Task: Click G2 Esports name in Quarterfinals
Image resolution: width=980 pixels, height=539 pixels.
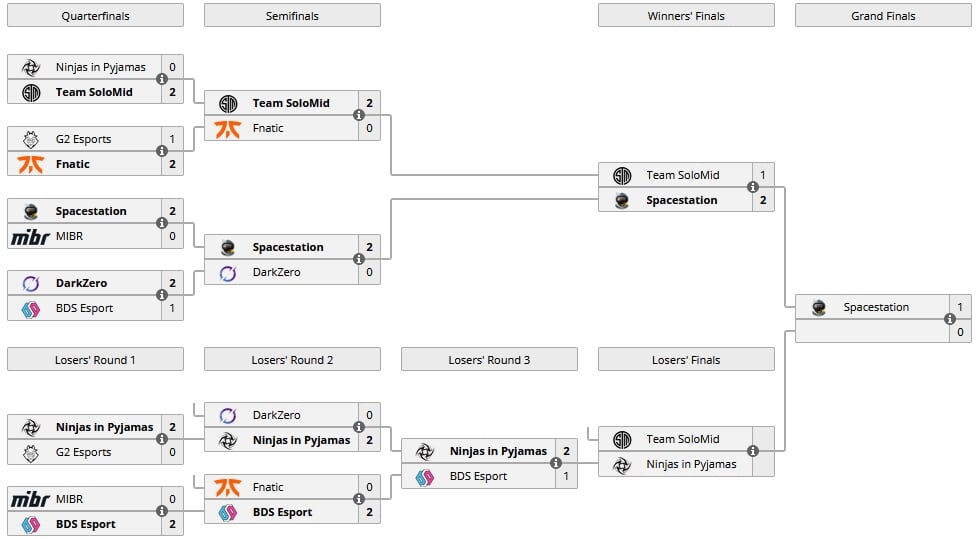Action: pyautogui.click(x=83, y=139)
